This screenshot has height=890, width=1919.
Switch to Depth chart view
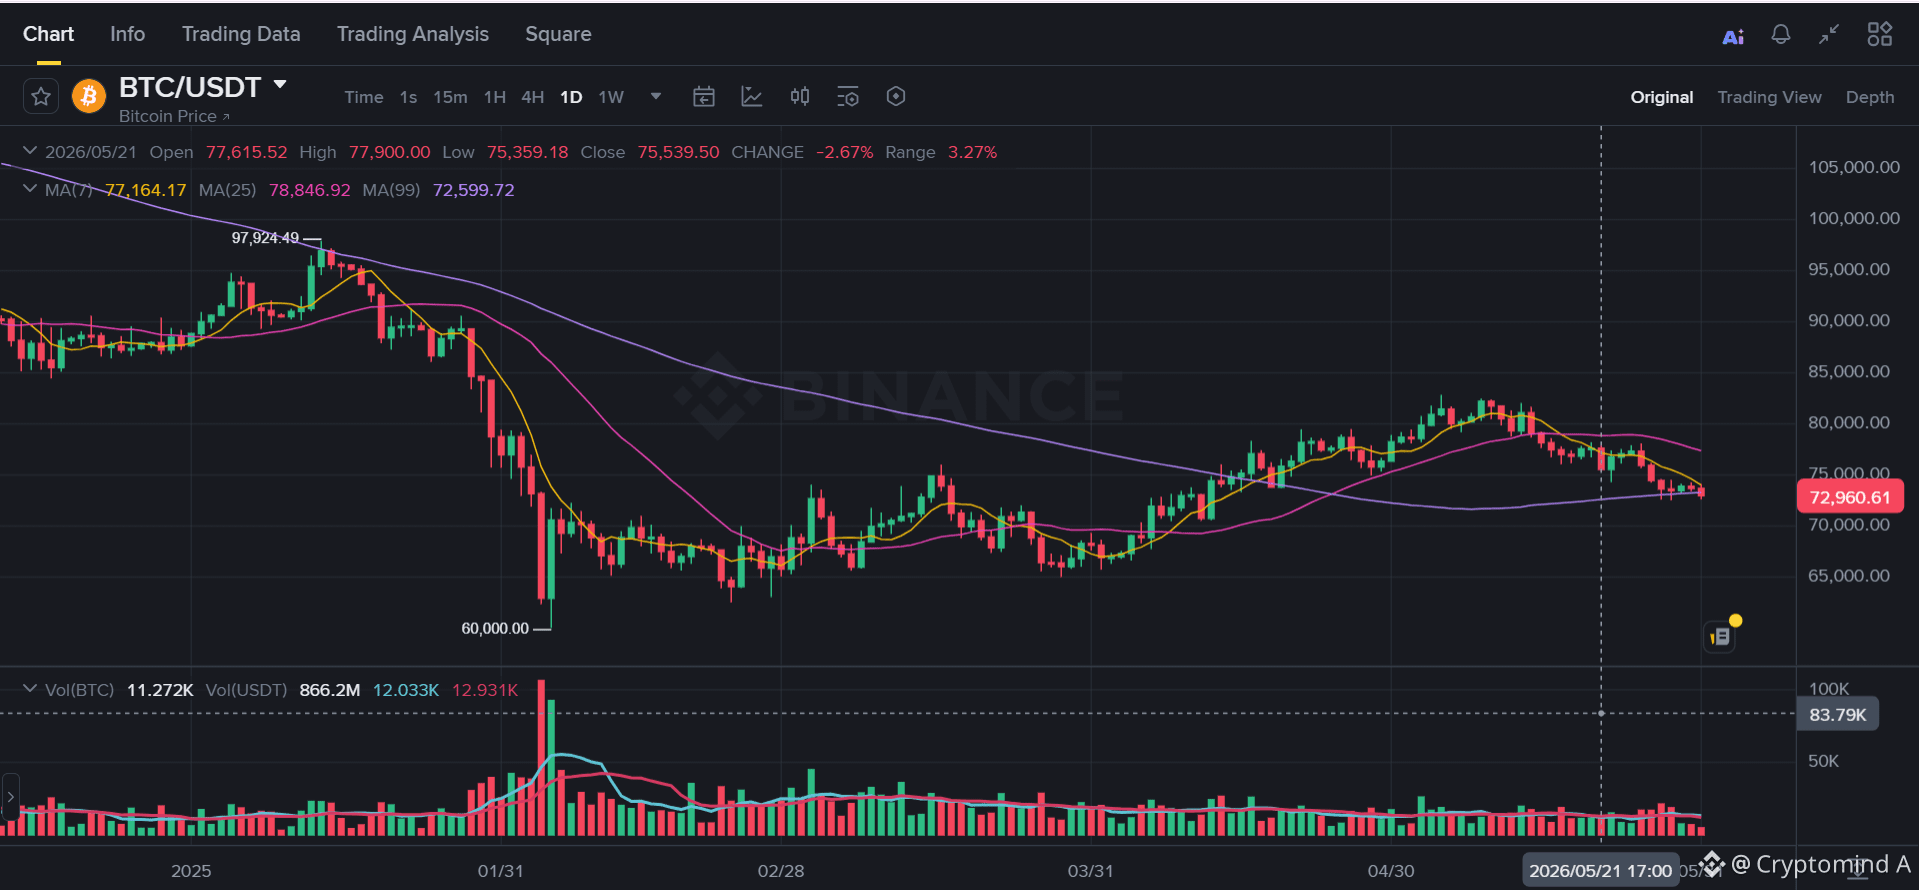point(1870,97)
